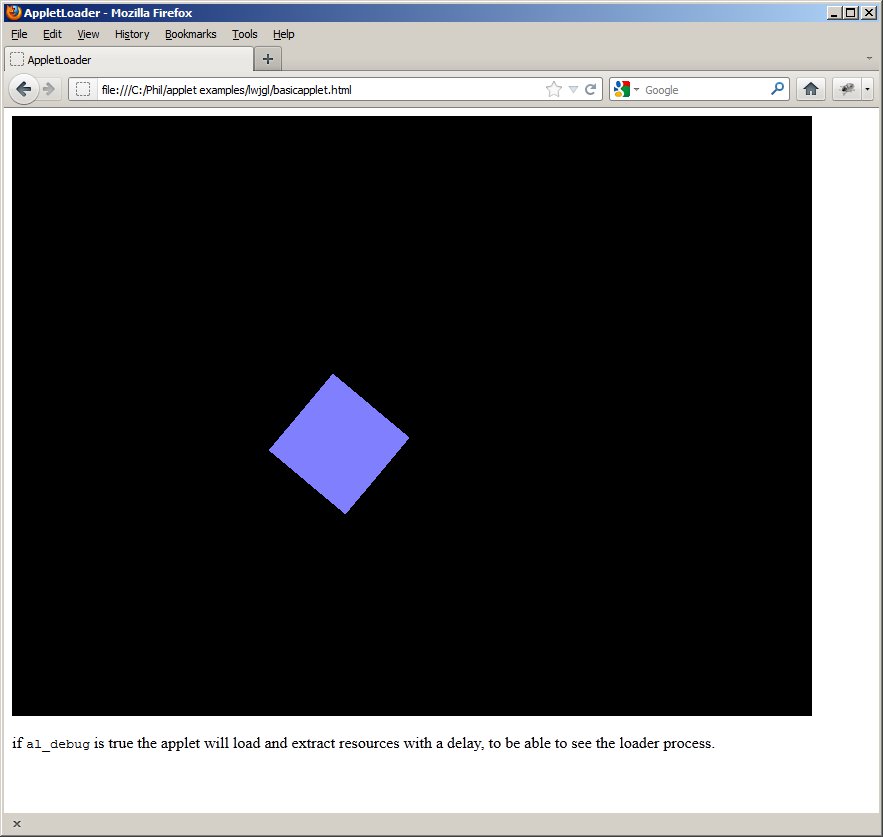Click the address bar URL field
The height and width of the screenshot is (837, 883).
coord(320,90)
